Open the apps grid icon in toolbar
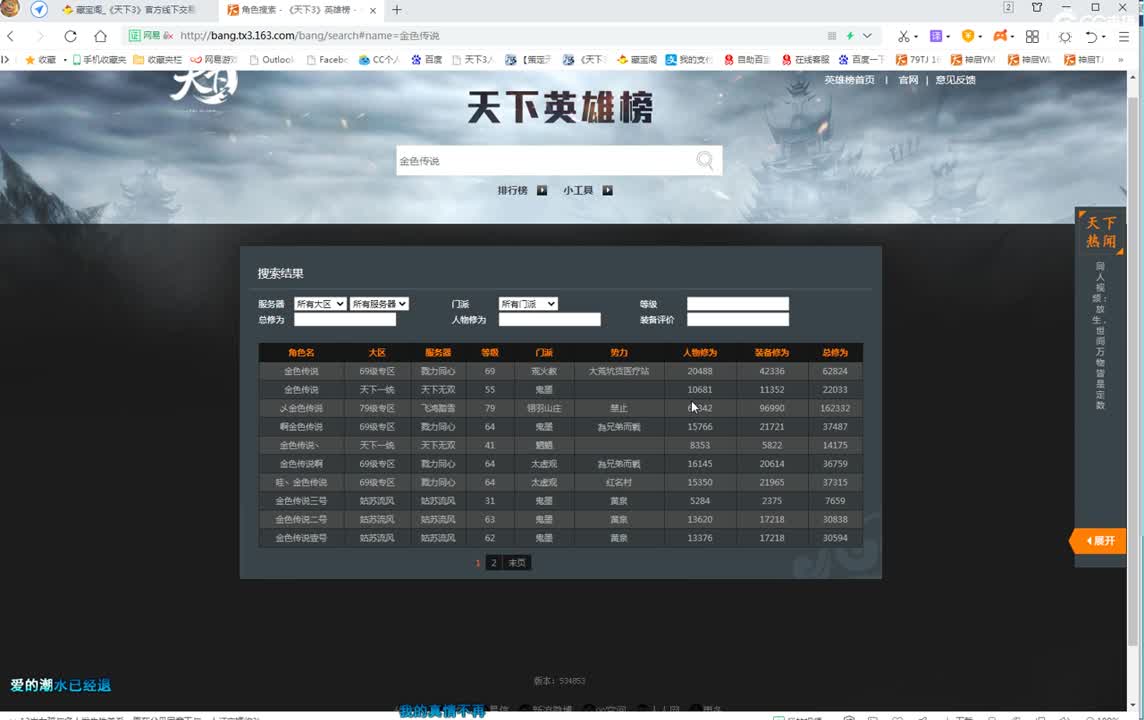The width and height of the screenshot is (1144, 720). tap(1031, 36)
